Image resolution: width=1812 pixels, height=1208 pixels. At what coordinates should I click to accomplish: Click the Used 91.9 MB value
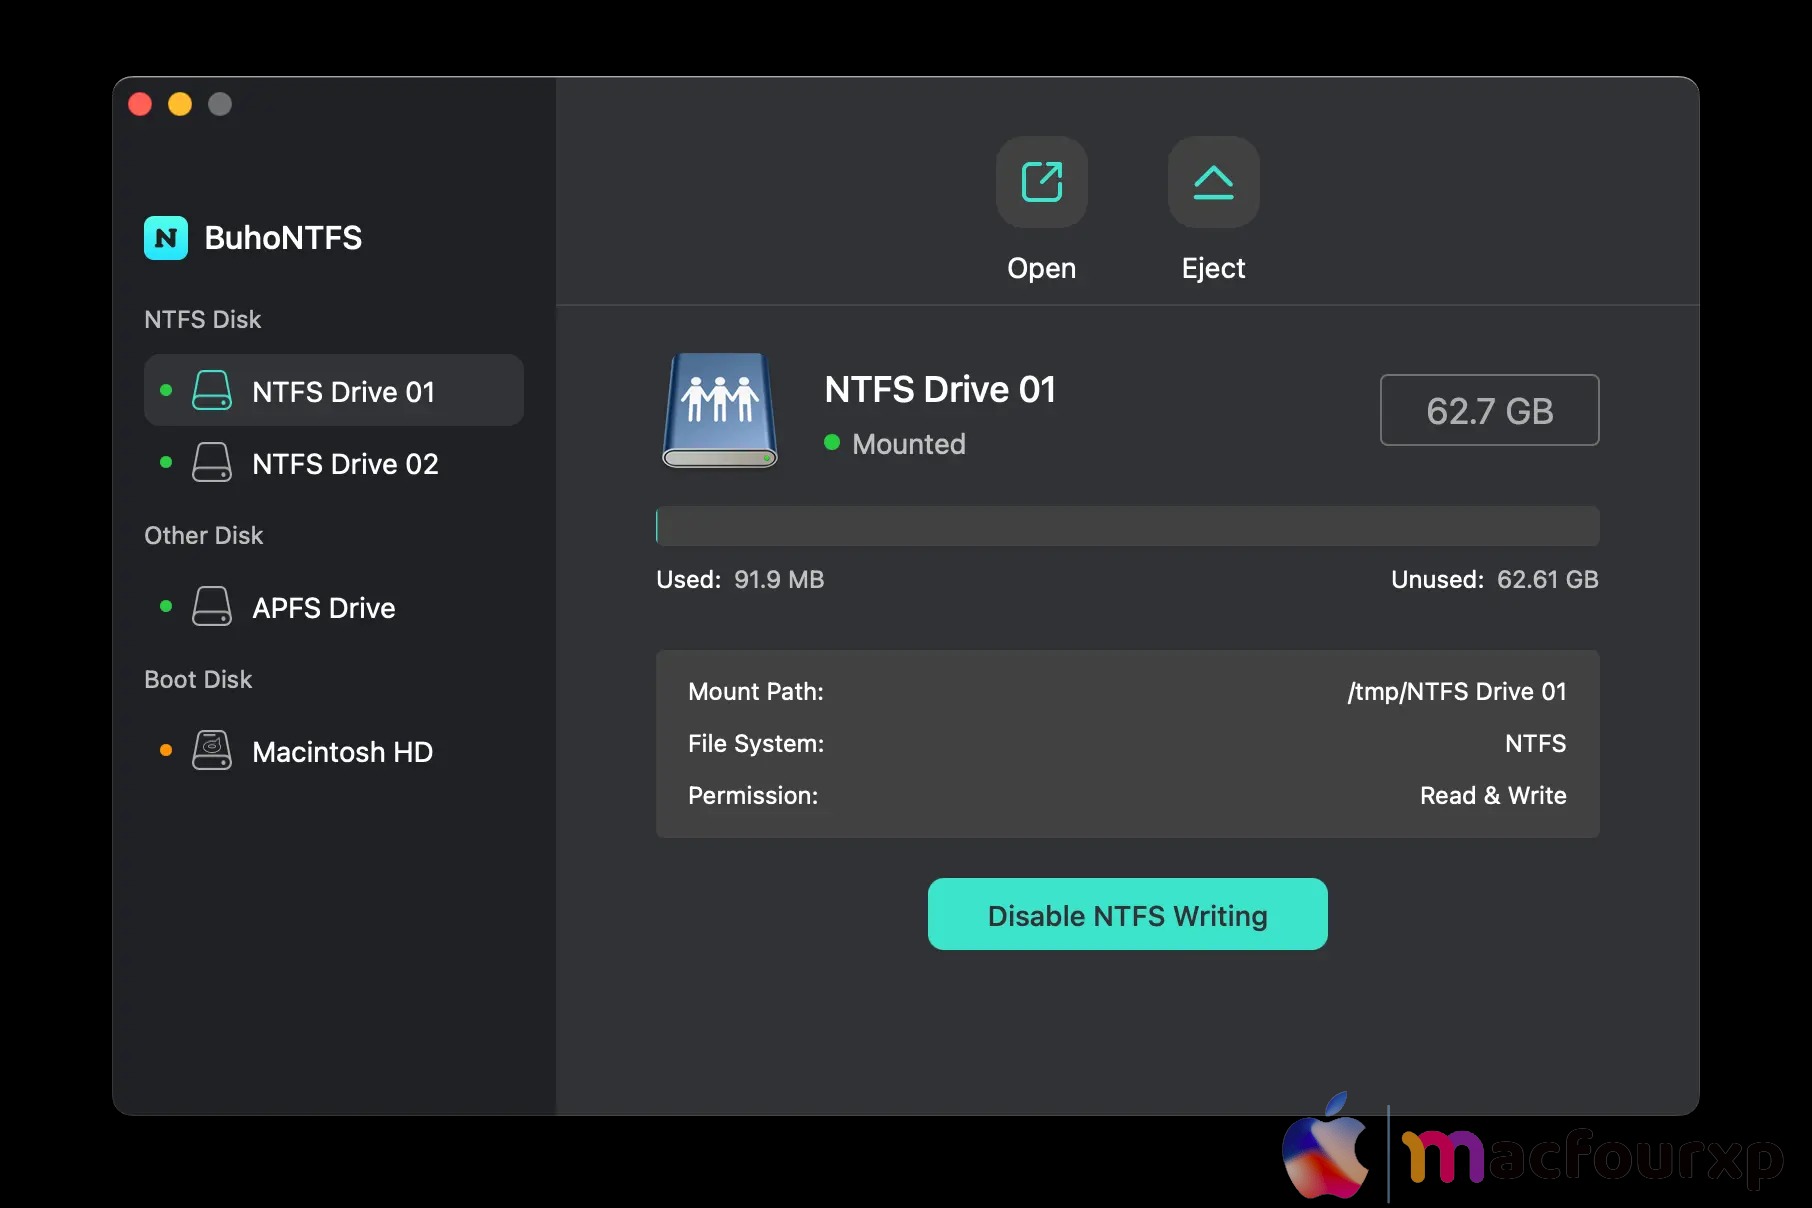click(x=779, y=579)
